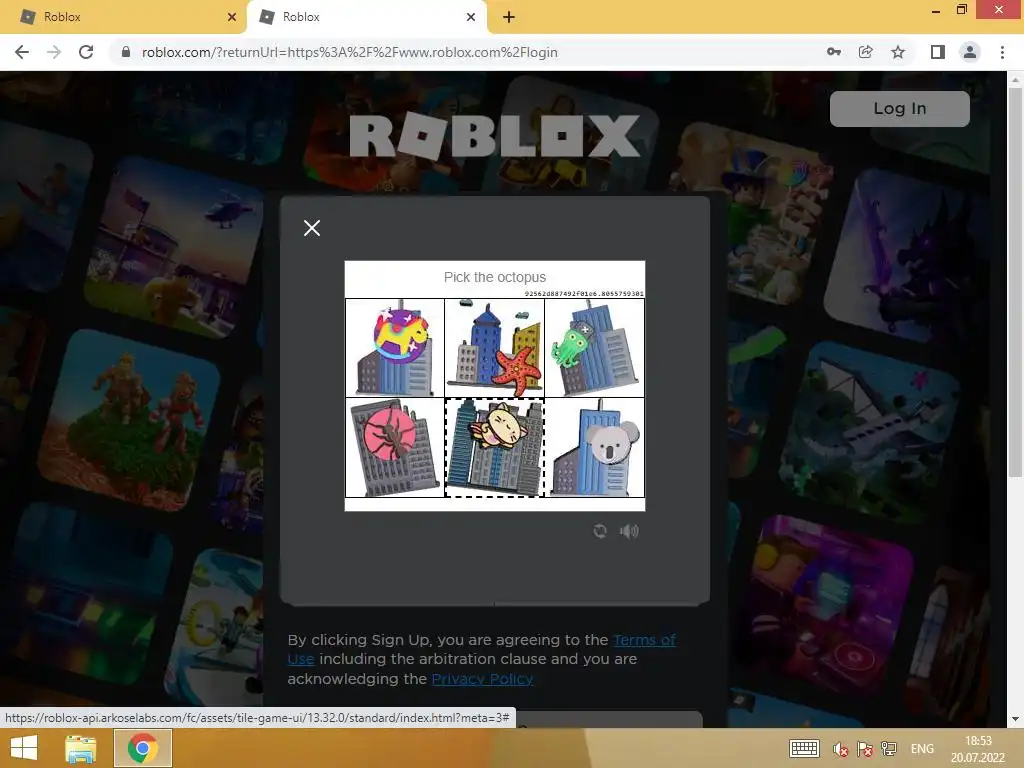The height and width of the screenshot is (768, 1024).
Task: Open Chrome three-dot menu
Action: click(1002, 52)
